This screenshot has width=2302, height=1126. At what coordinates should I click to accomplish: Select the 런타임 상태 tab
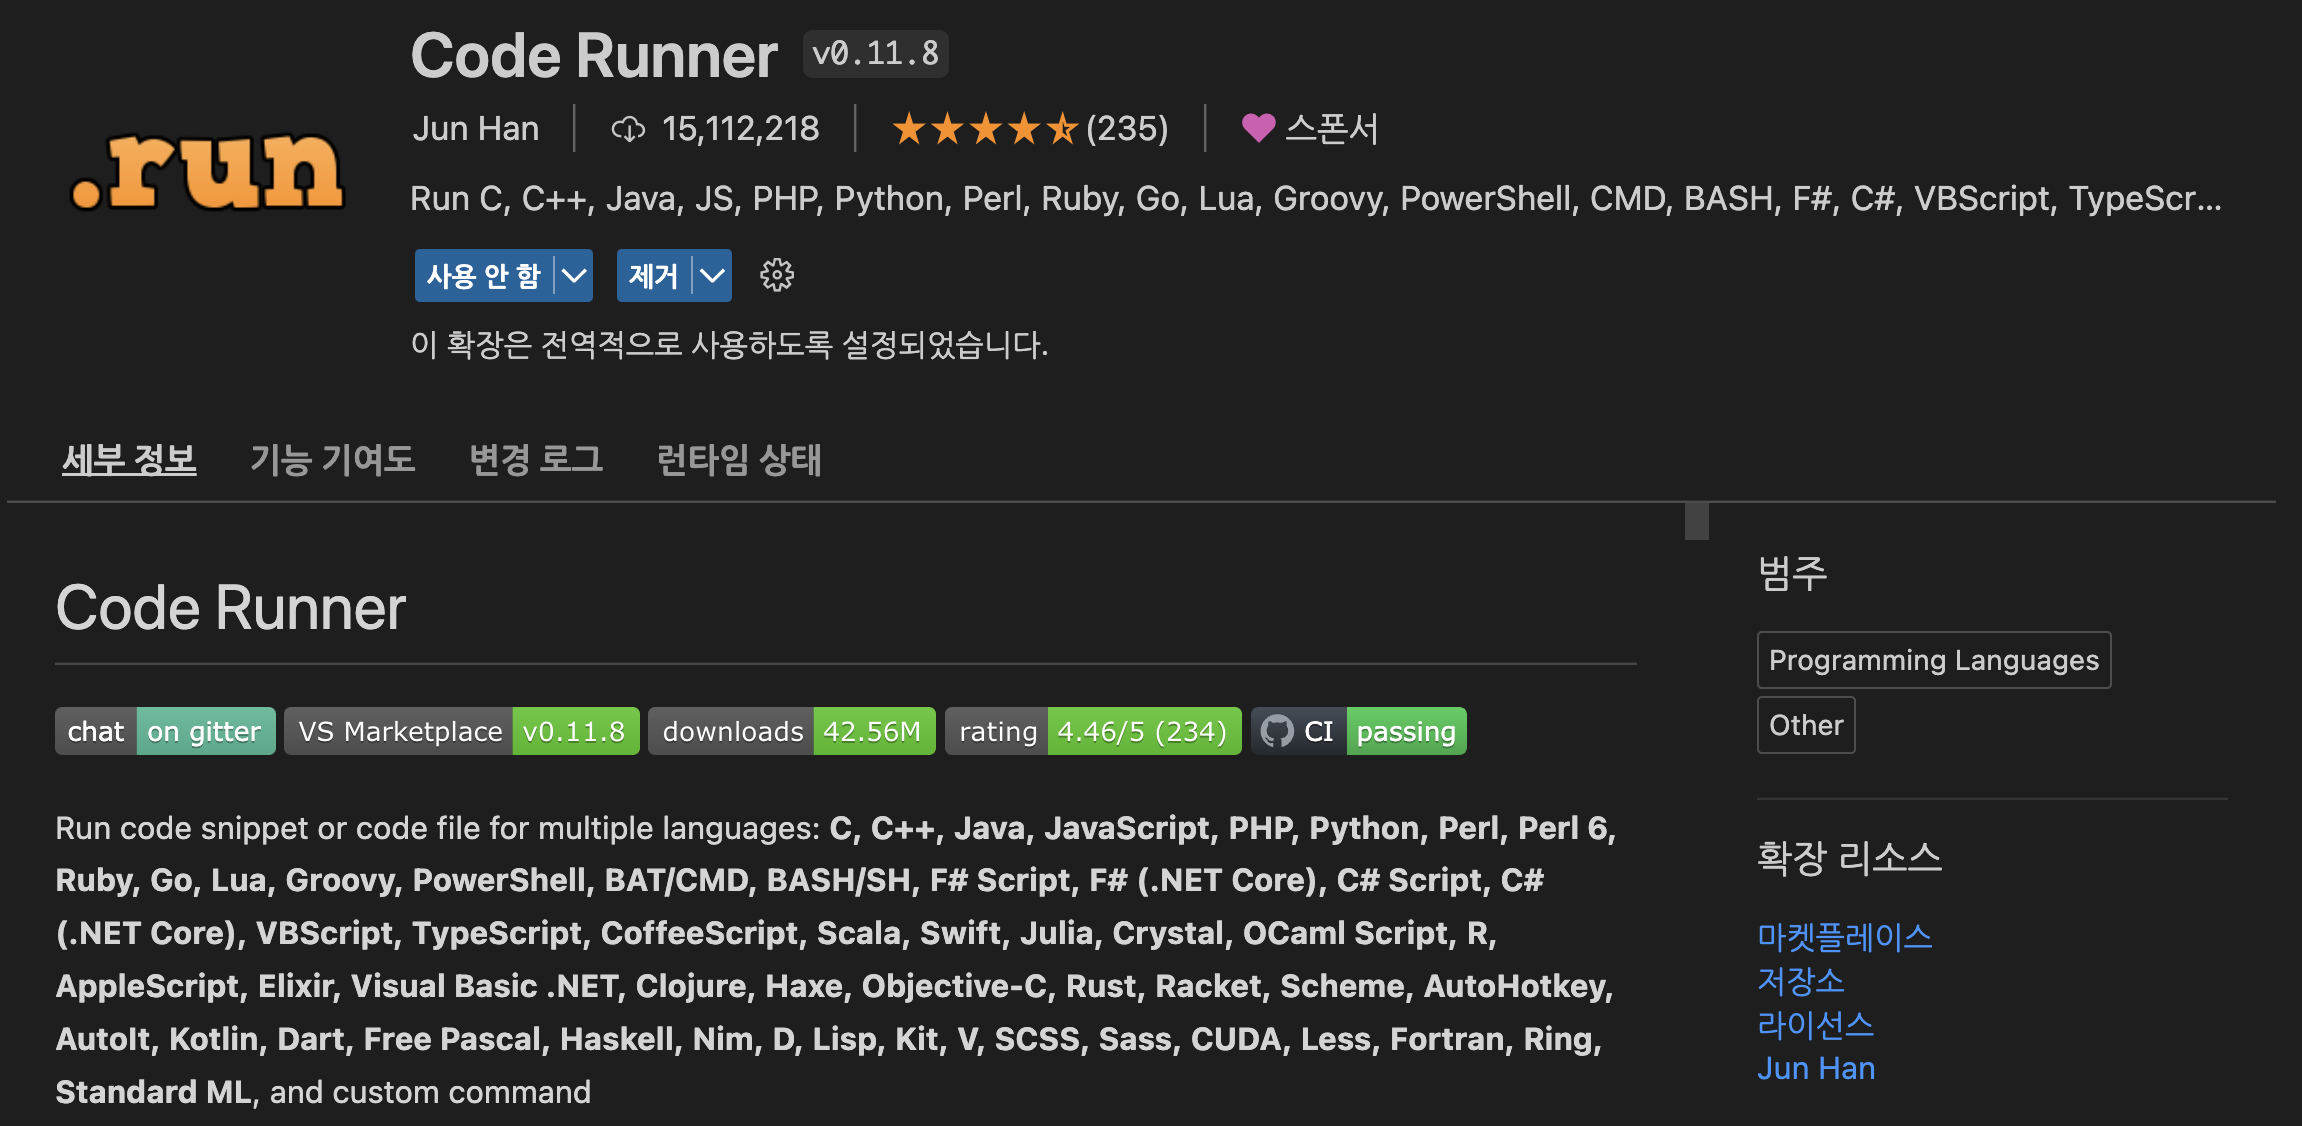click(738, 460)
